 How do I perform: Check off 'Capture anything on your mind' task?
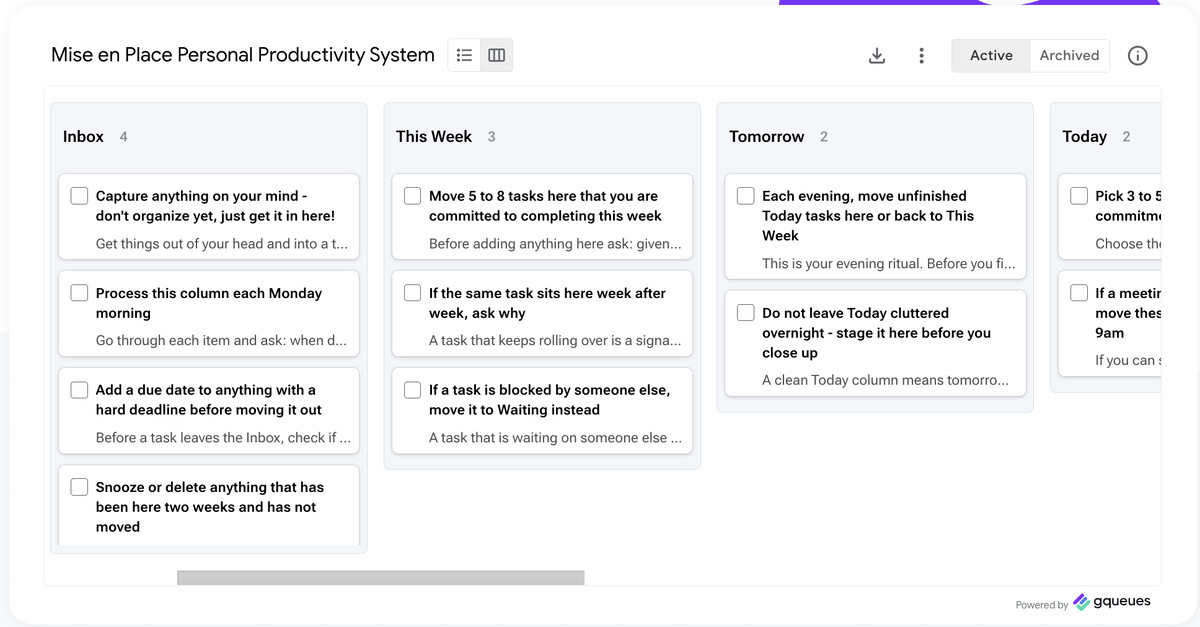pyautogui.click(x=79, y=196)
